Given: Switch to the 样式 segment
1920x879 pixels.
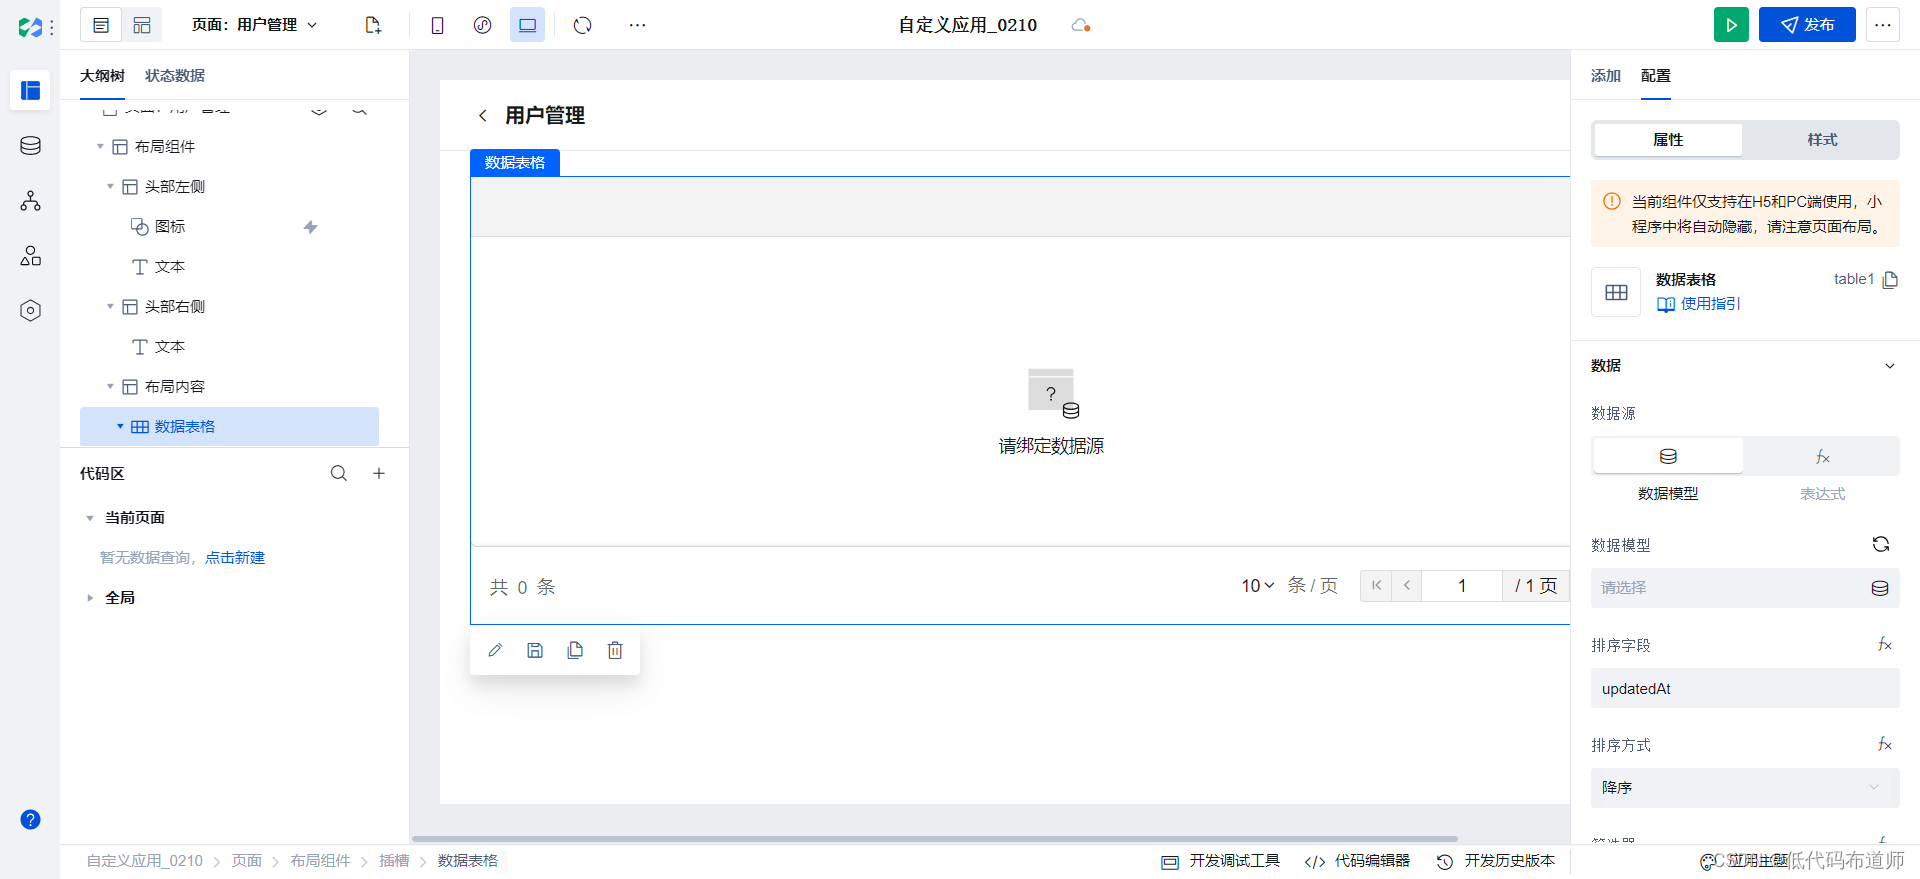Looking at the screenshot, I should tap(1822, 140).
